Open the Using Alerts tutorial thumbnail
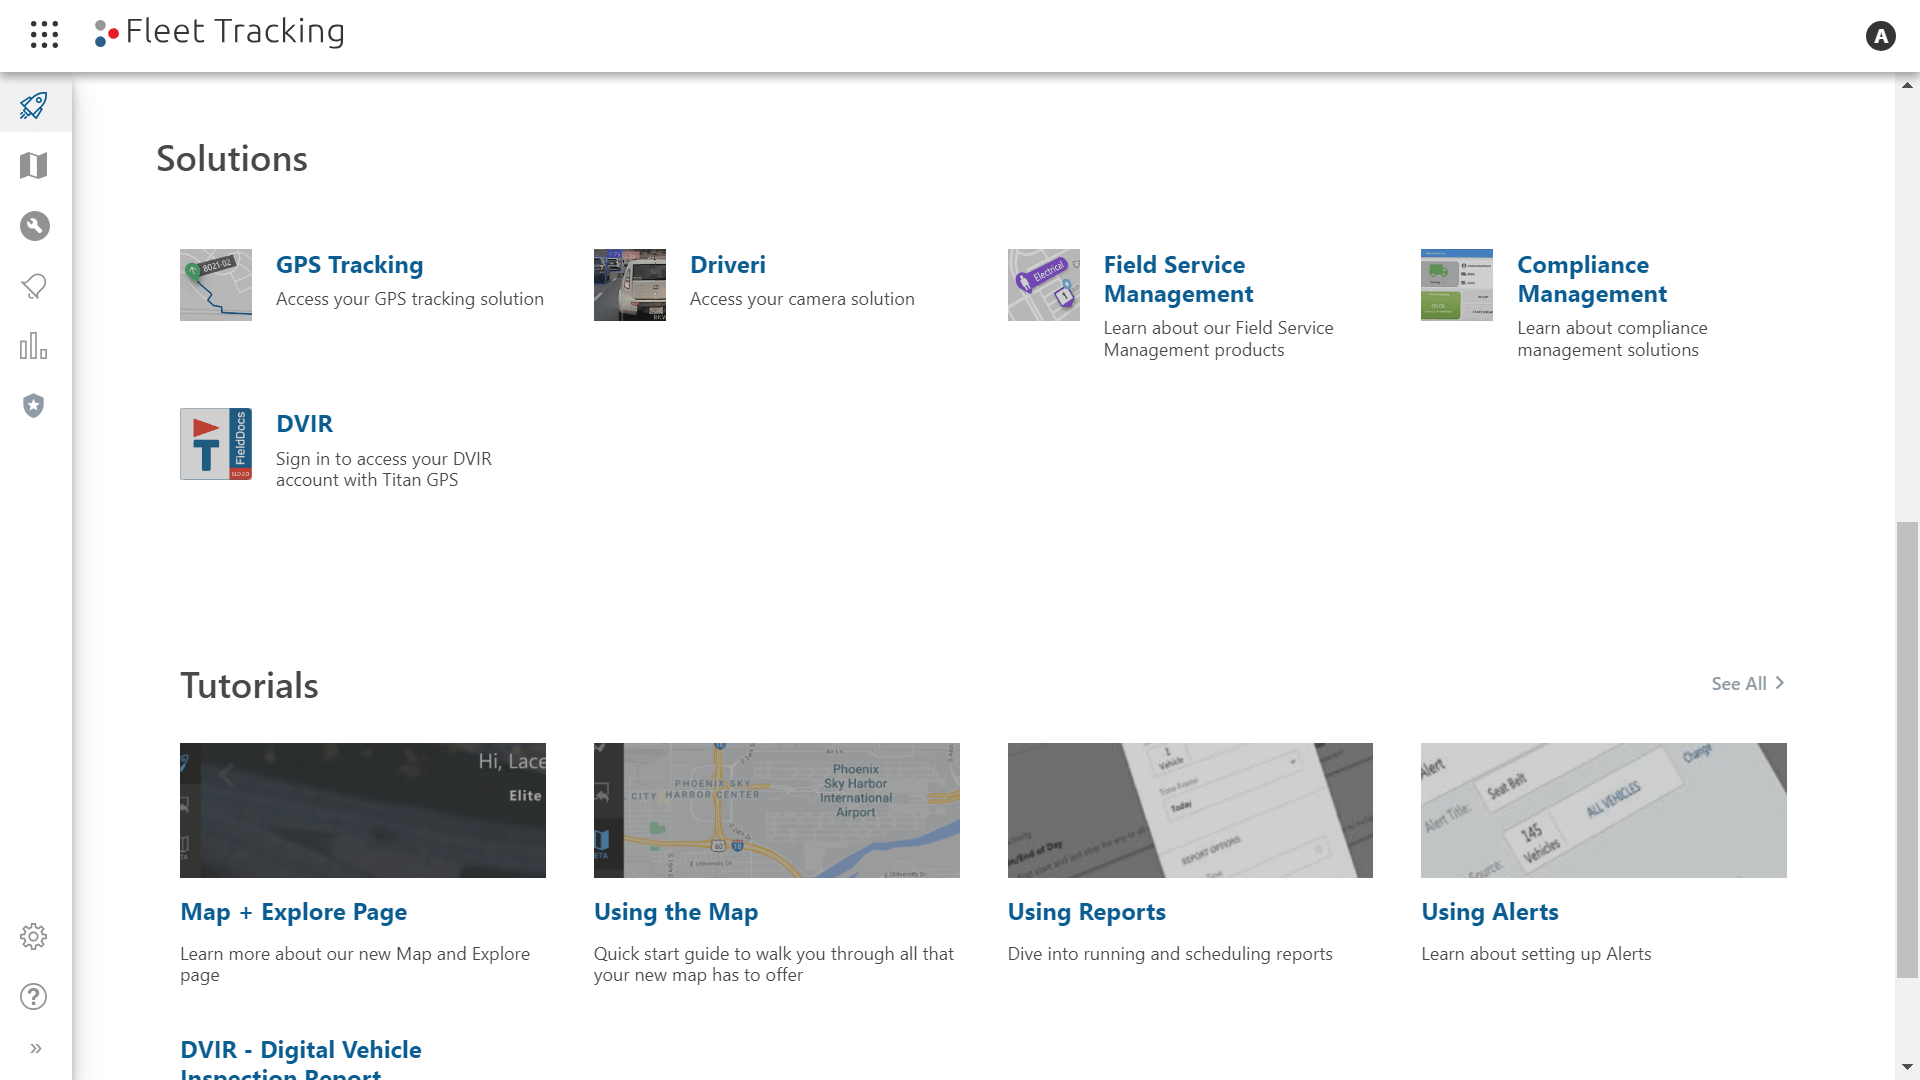1920x1080 pixels. 1604,810
